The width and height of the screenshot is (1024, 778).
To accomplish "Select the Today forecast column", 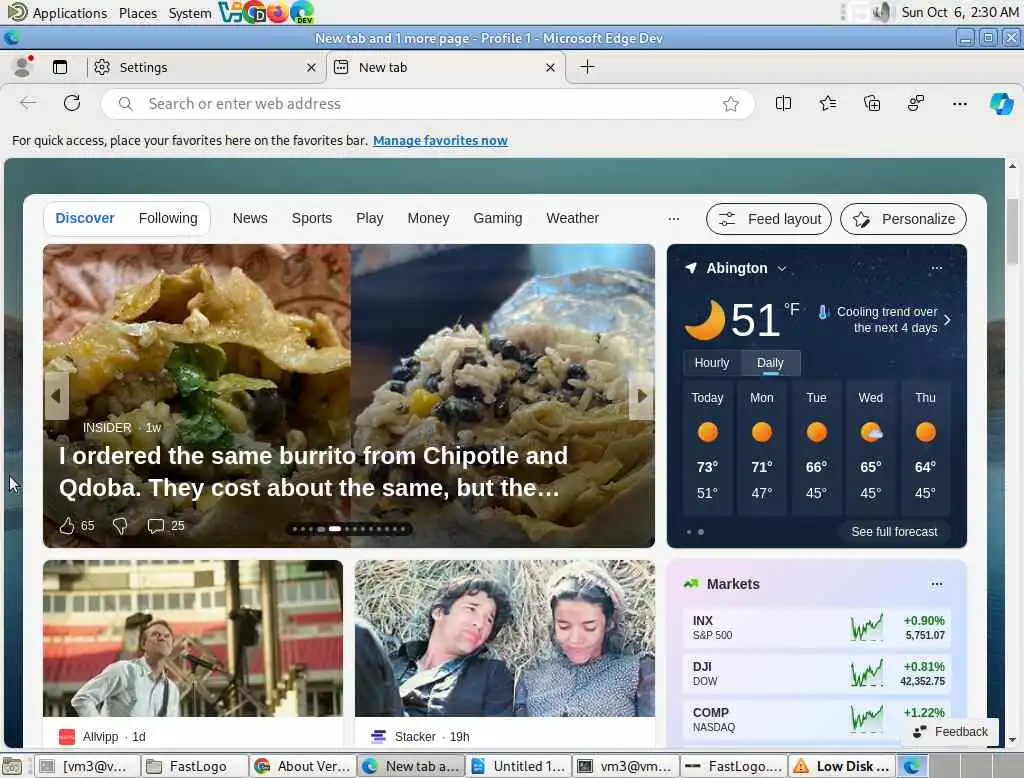I will pyautogui.click(x=707, y=447).
